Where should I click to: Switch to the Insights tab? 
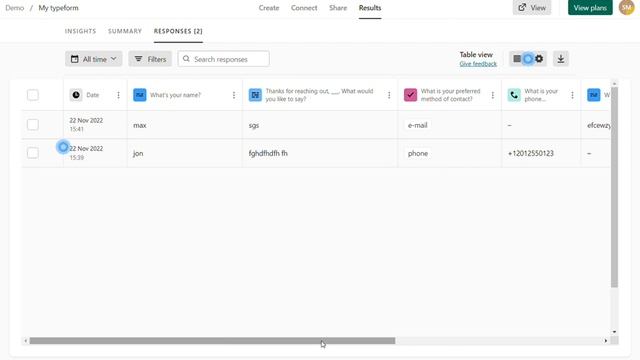tap(80, 31)
